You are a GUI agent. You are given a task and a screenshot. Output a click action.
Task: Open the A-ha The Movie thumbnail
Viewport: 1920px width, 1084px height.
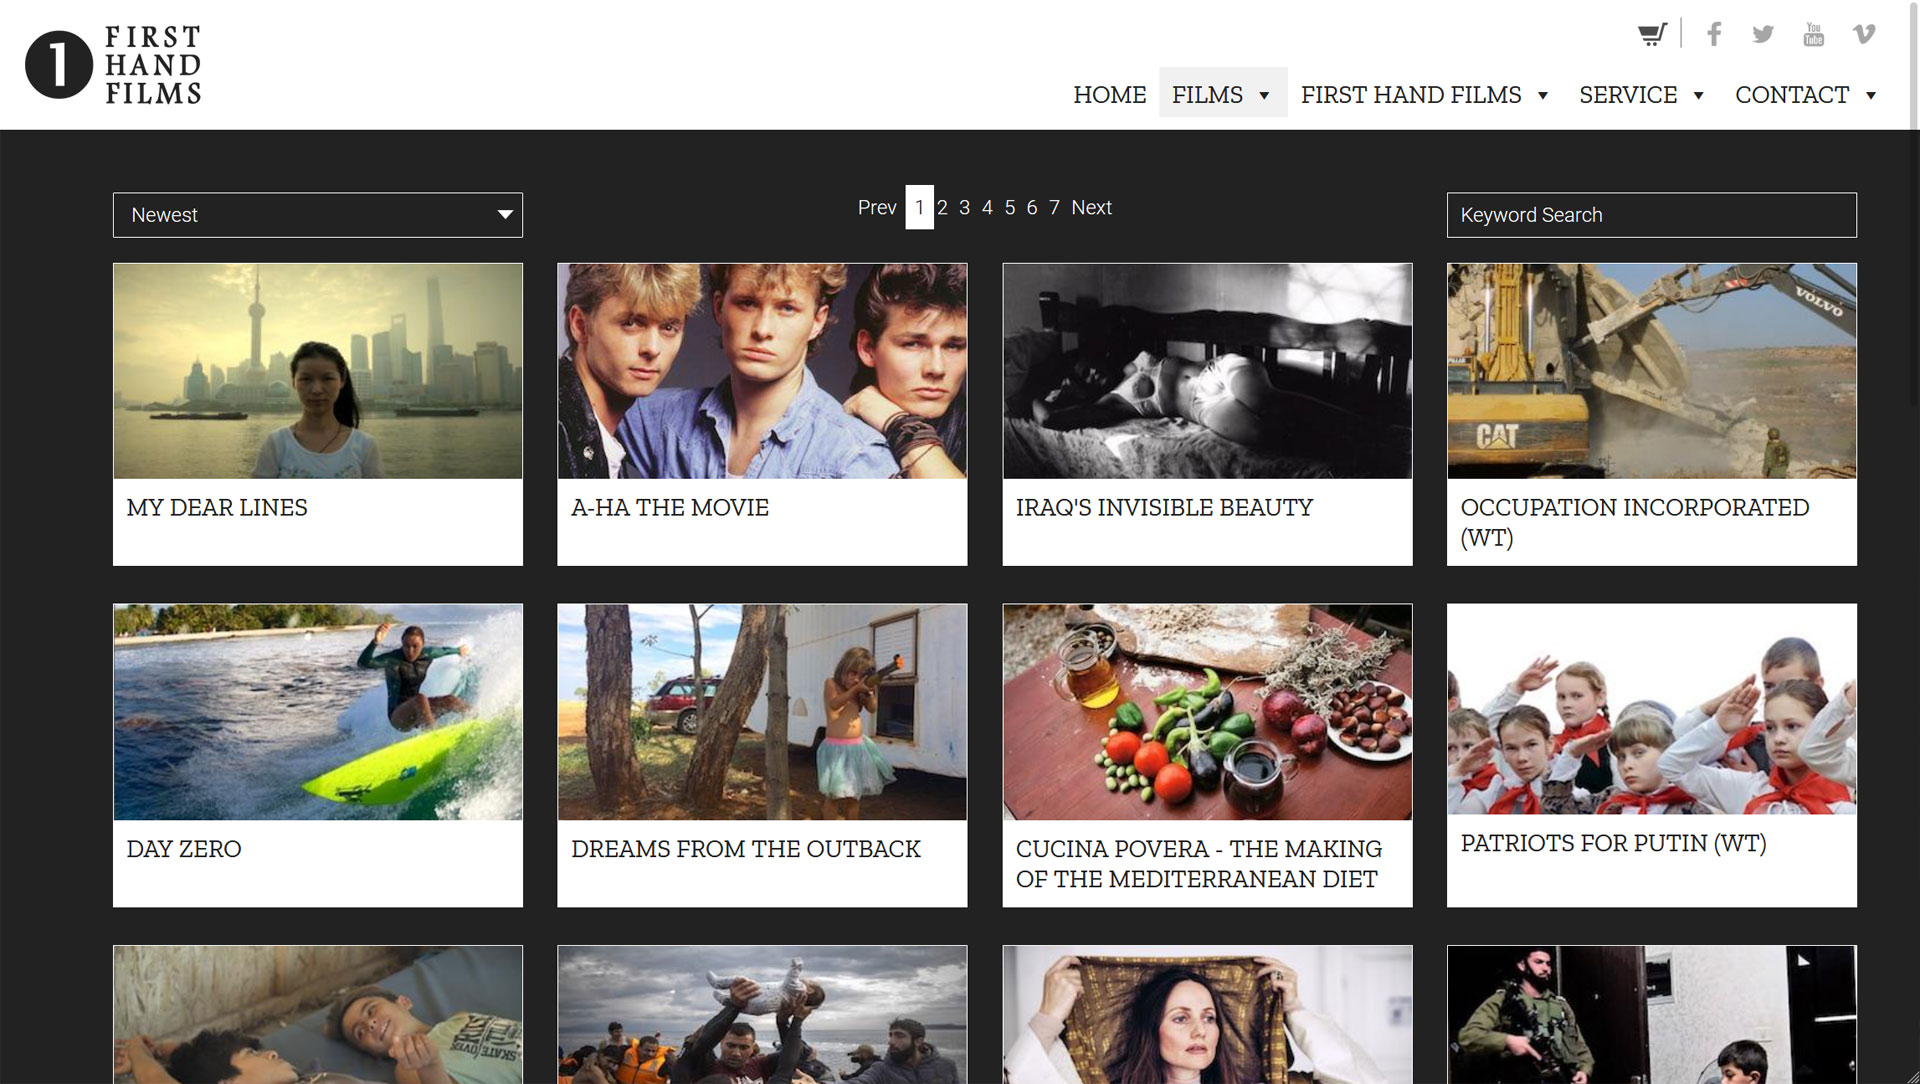click(x=762, y=371)
